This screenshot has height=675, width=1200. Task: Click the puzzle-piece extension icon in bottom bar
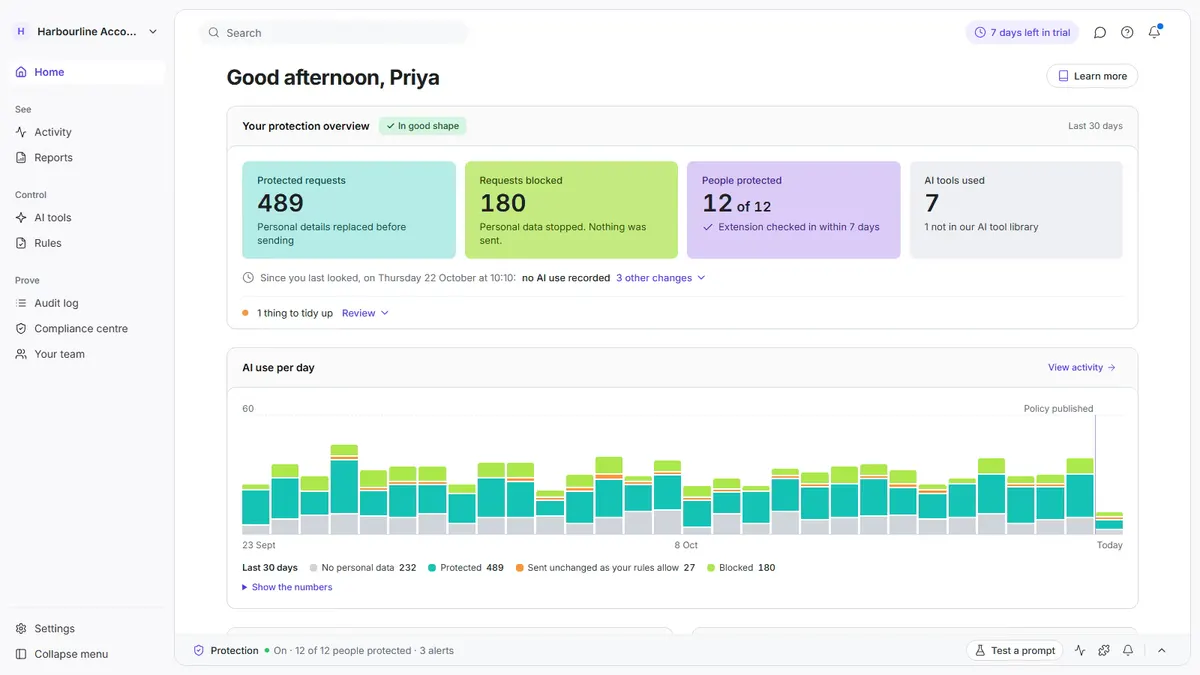point(1104,650)
